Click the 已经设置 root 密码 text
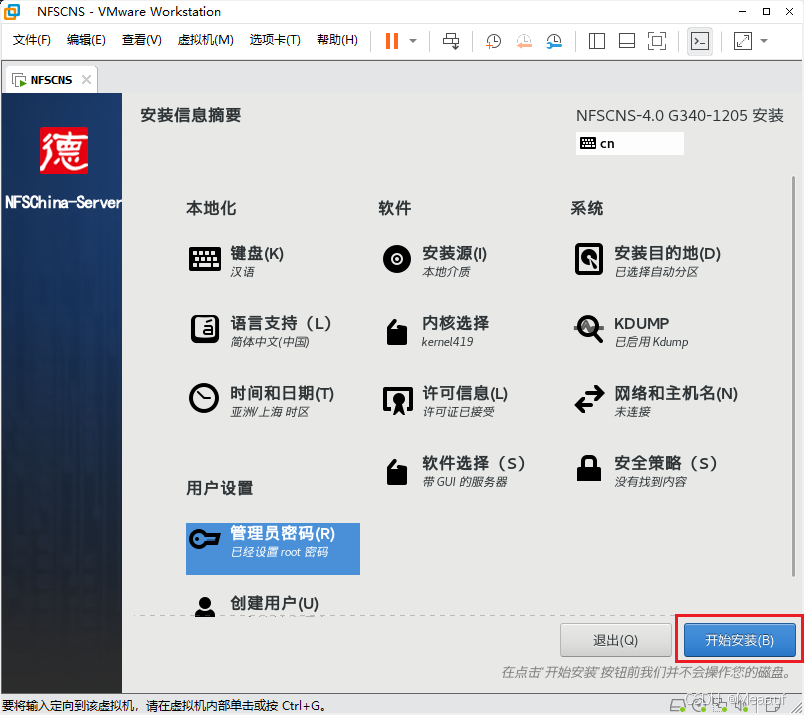 point(279,552)
